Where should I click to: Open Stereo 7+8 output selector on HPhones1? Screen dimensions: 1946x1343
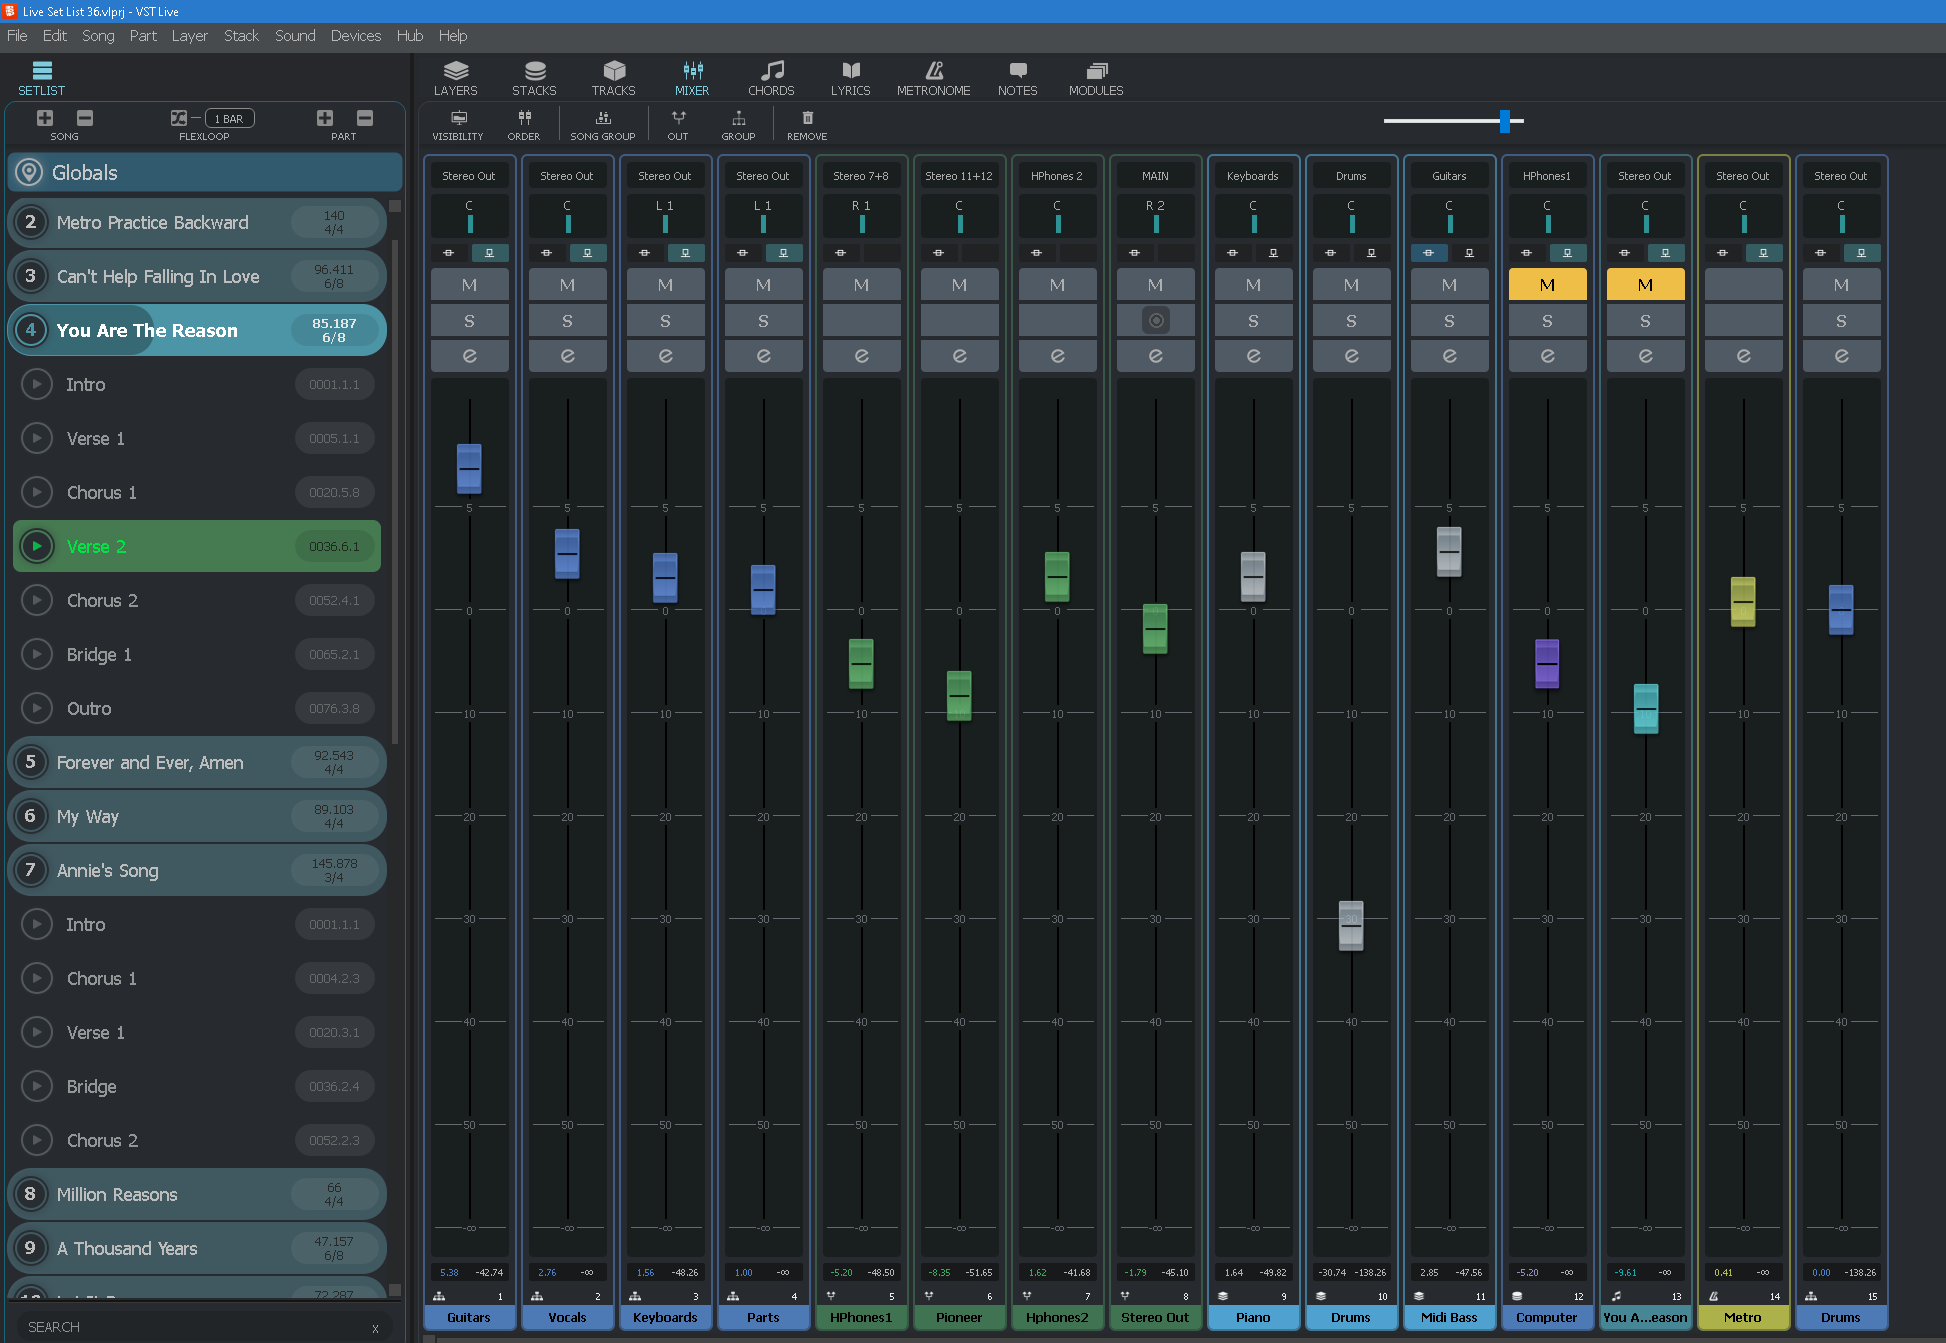coord(861,176)
